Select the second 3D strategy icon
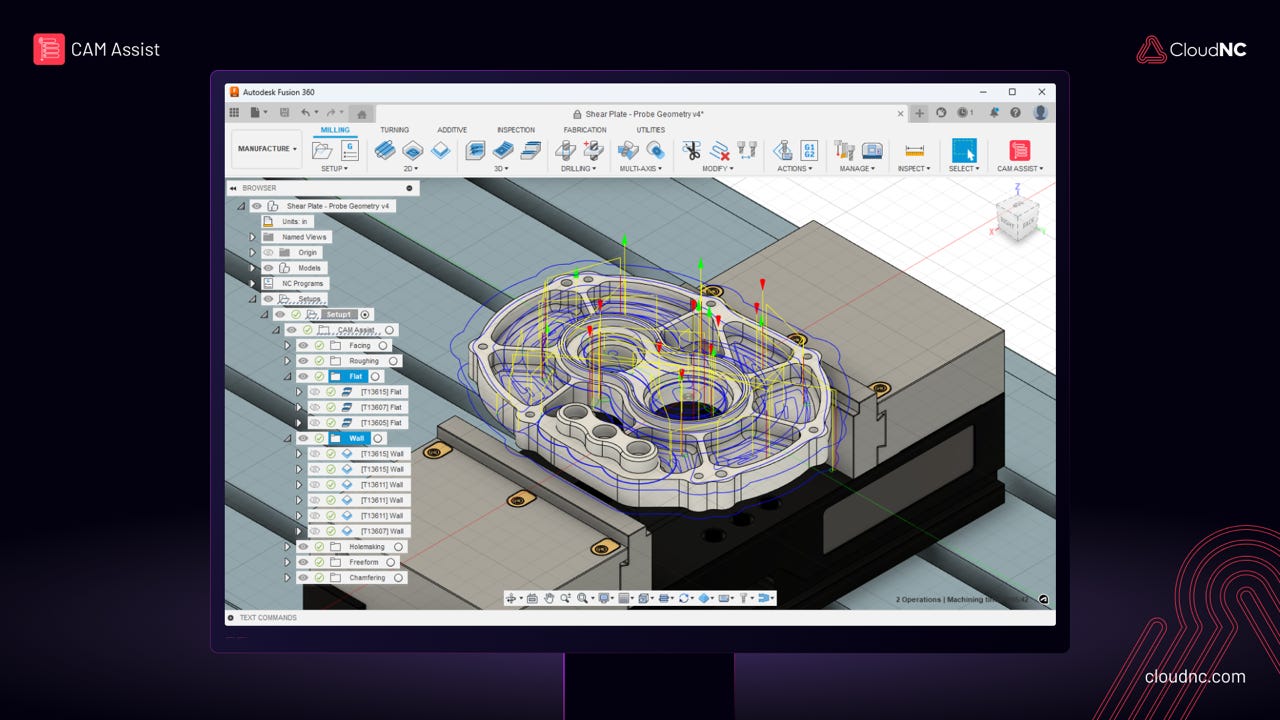This screenshot has height=720, width=1280. (x=503, y=150)
